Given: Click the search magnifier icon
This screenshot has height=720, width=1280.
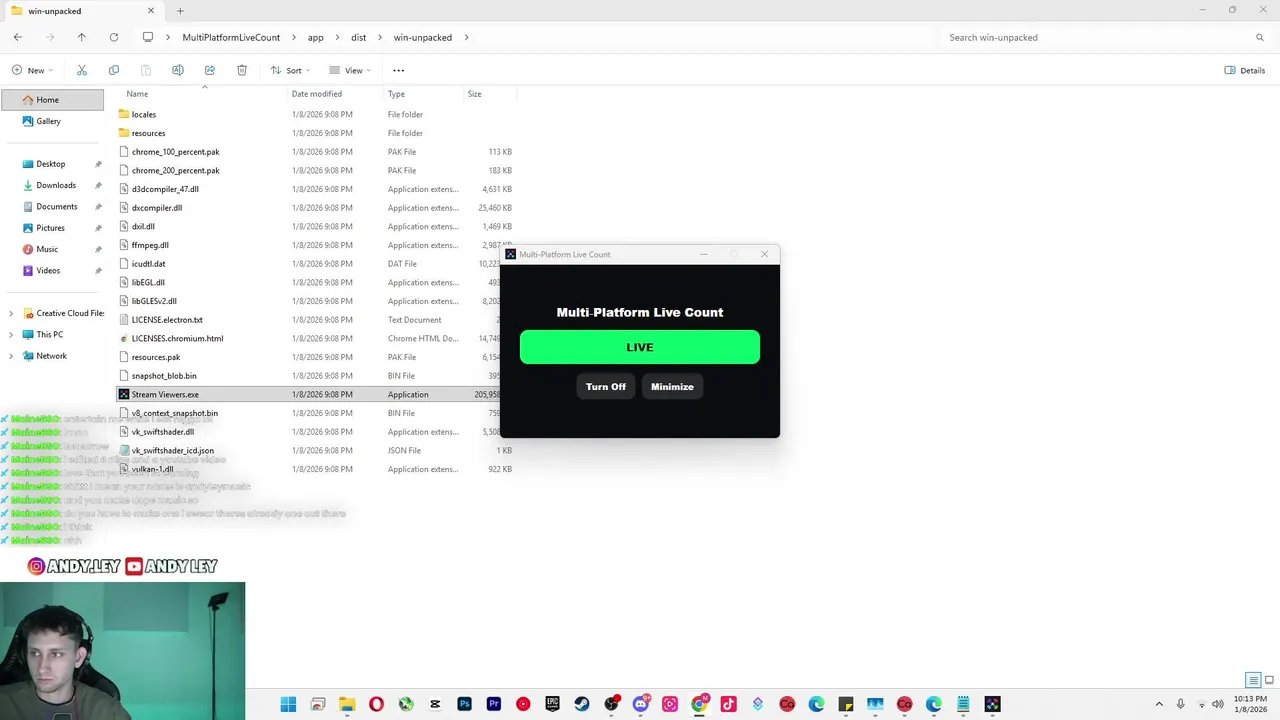Looking at the screenshot, I should (x=1260, y=37).
